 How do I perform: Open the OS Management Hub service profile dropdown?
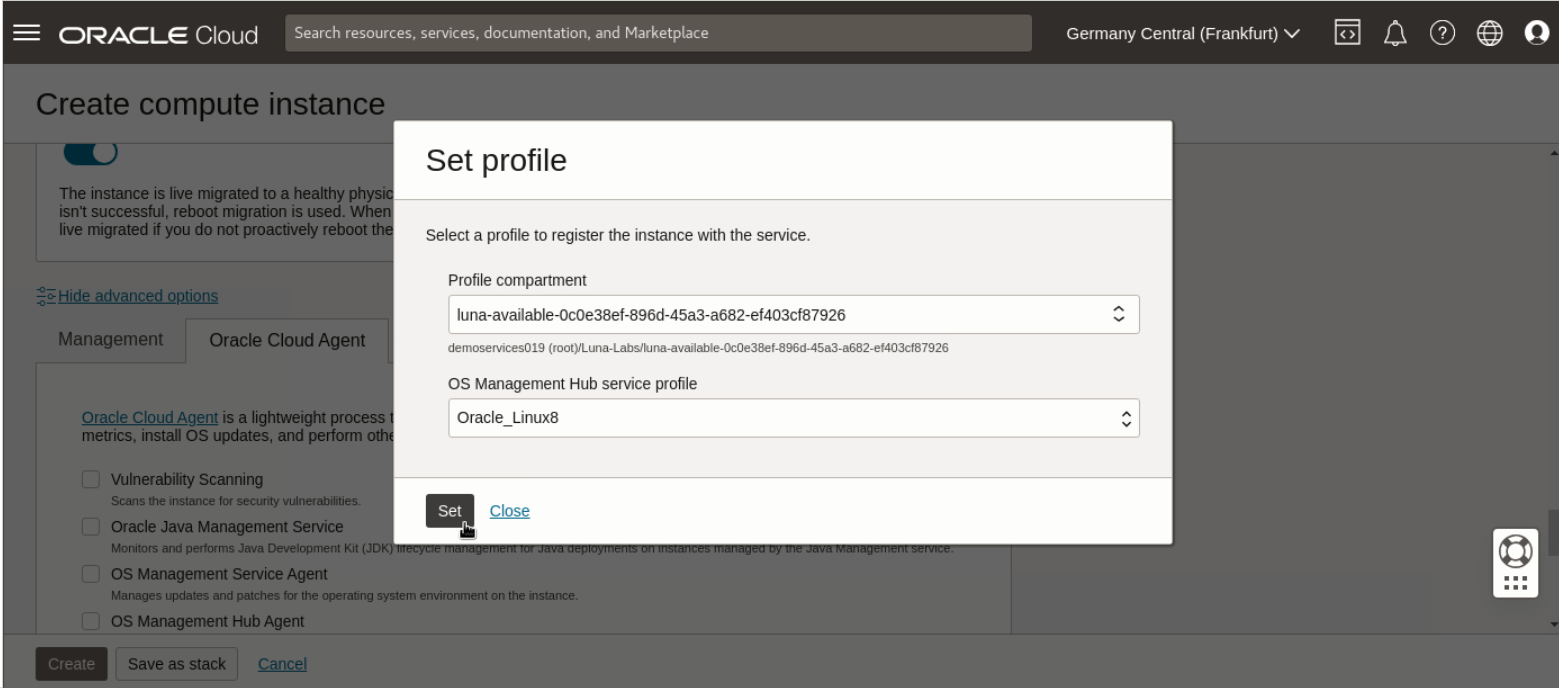[794, 418]
